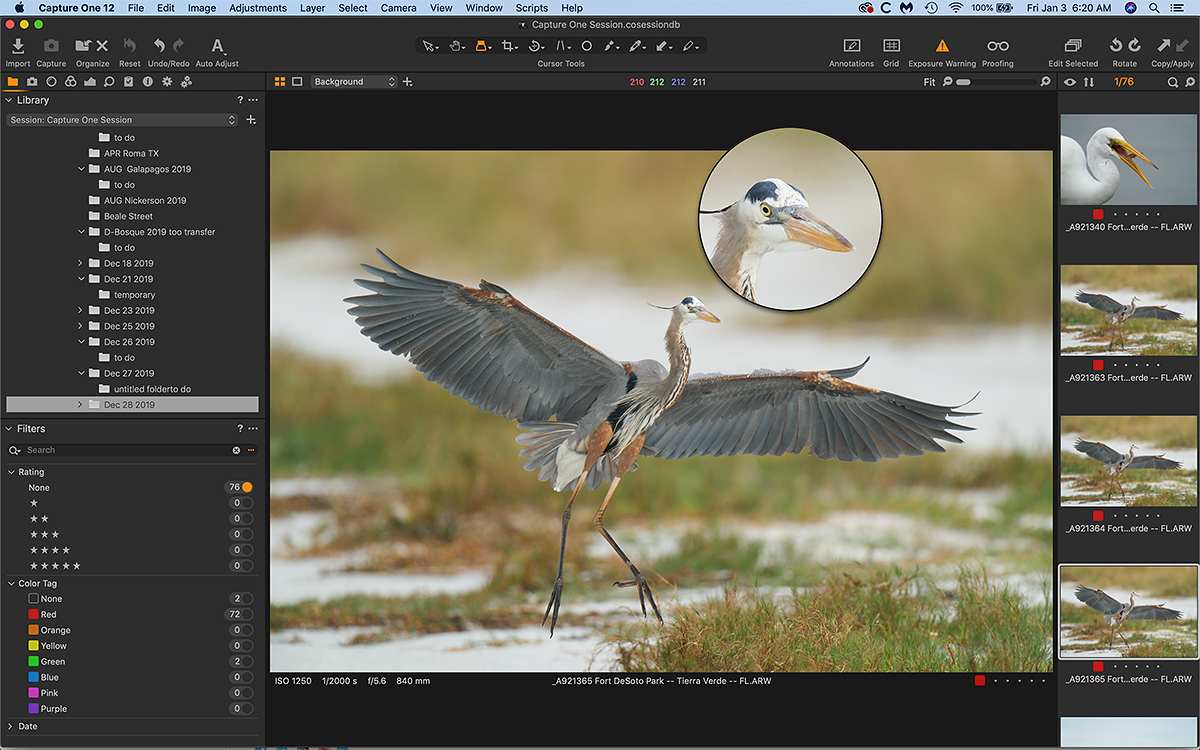Toggle the Grid overlay
This screenshot has width=1200, height=750.
click(x=891, y=46)
